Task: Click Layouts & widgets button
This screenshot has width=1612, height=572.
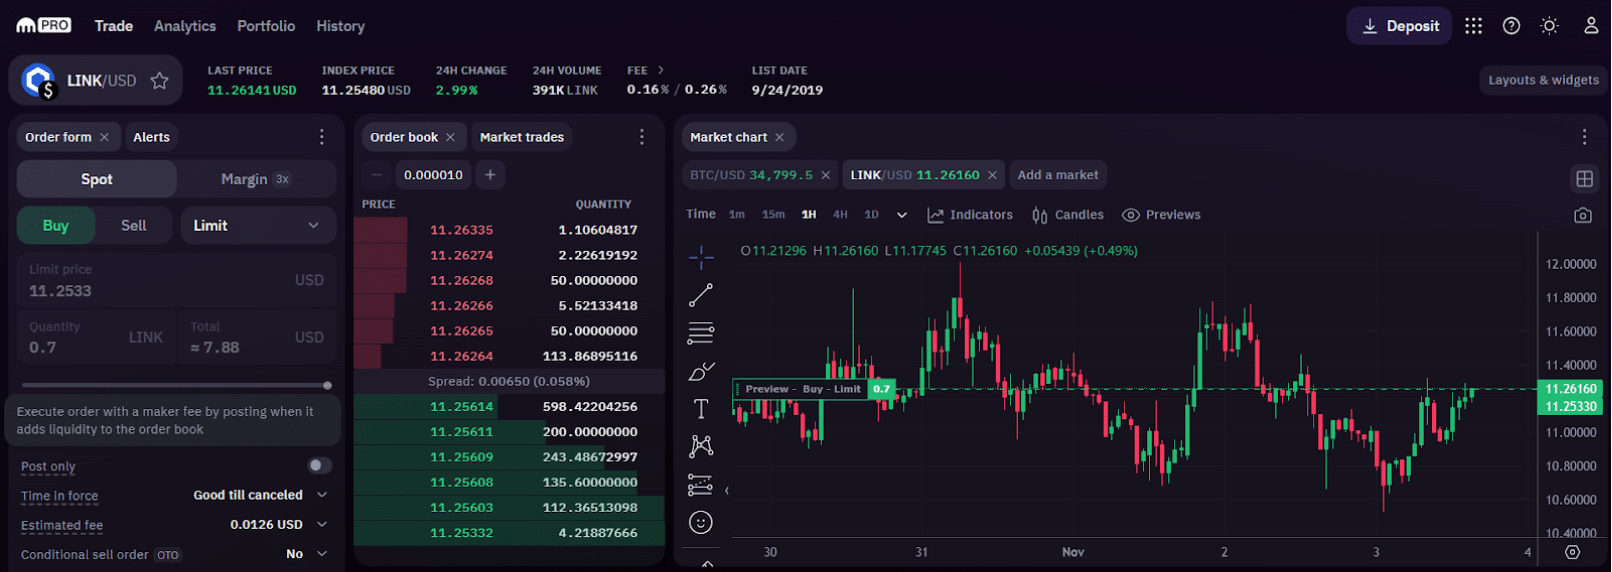Action: (x=1543, y=80)
